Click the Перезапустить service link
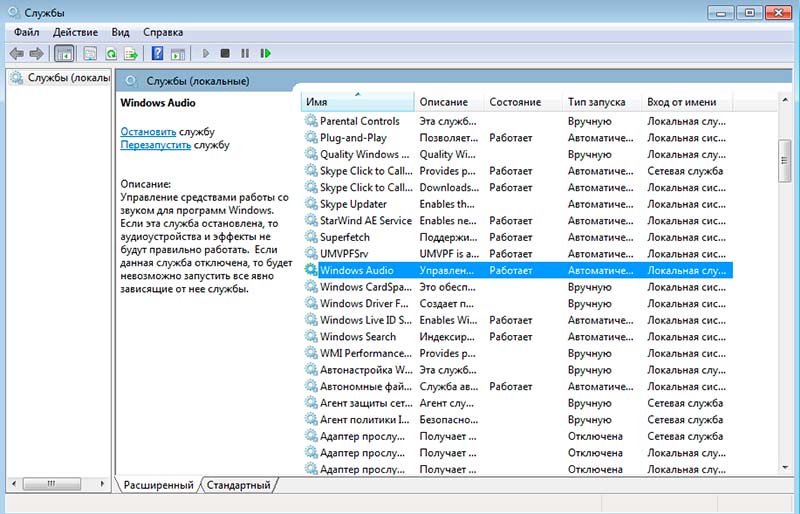The width and height of the screenshot is (800, 514). tap(155, 145)
